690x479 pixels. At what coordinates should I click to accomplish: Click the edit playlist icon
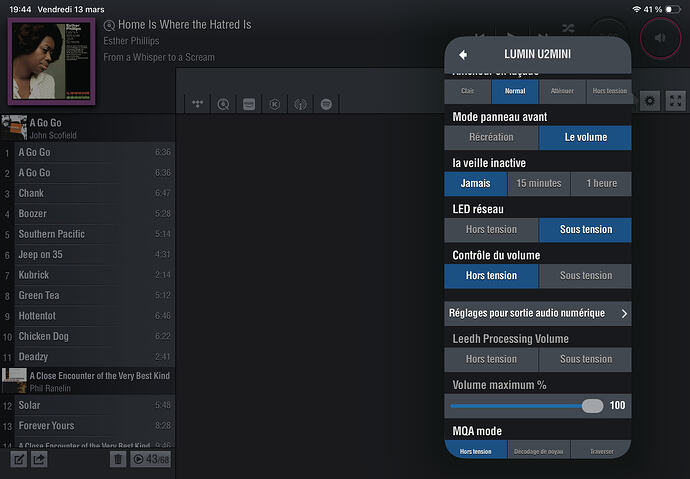click(x=18, y=459)
